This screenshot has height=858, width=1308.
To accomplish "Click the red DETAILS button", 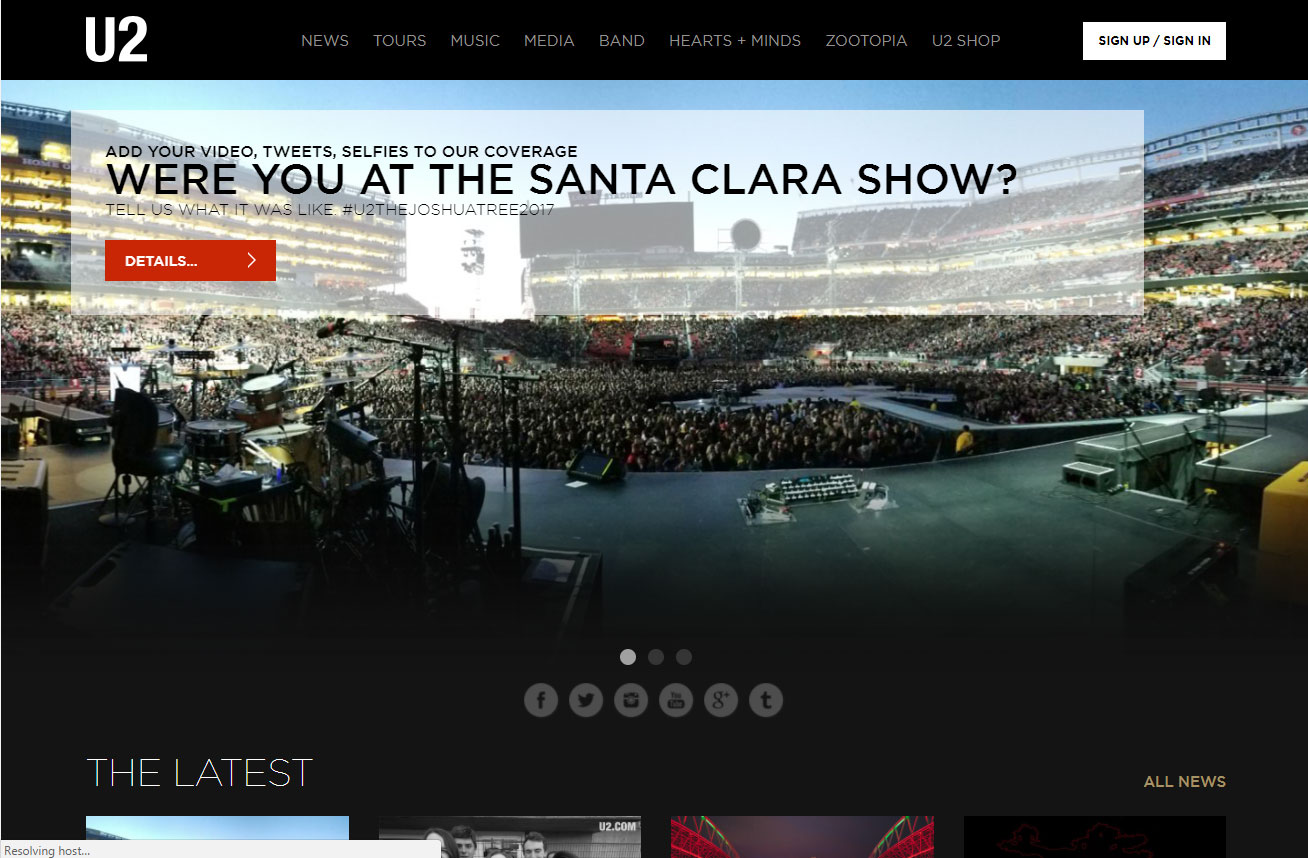I will point(190,261).
